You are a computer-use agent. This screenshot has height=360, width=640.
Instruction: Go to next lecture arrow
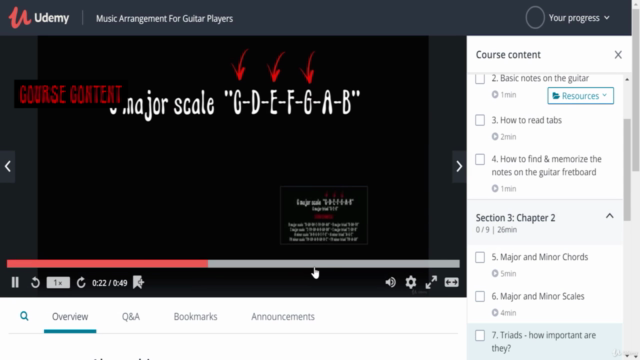[459, 166]
